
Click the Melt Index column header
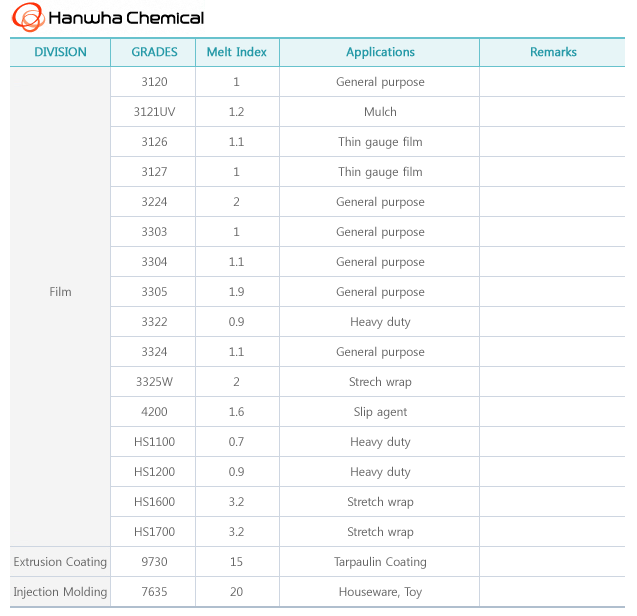[x=237, y=52]
